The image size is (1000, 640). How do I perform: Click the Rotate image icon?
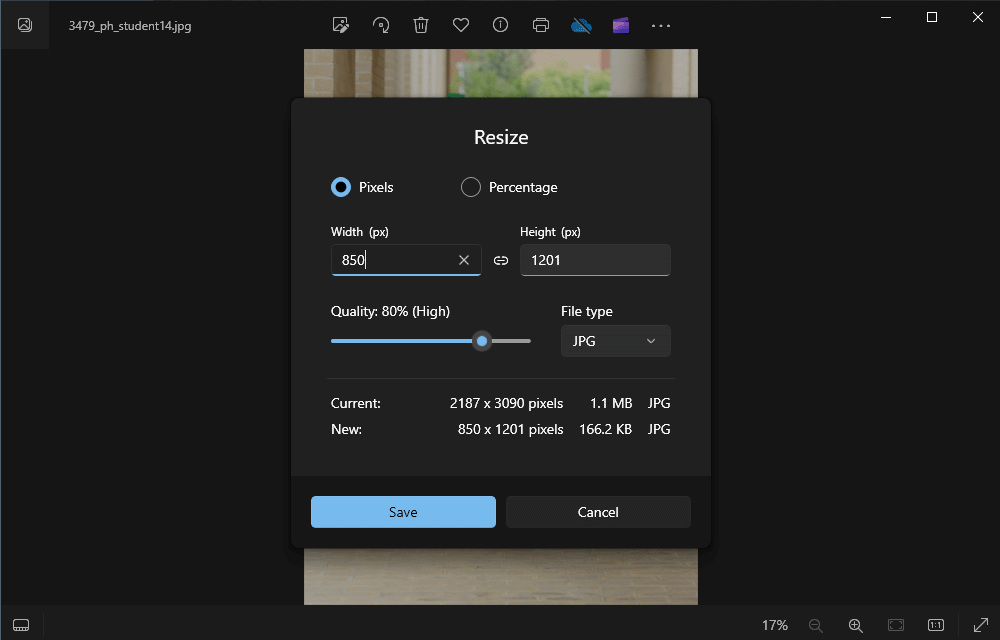pyautogui.click(x=381, y=25)
